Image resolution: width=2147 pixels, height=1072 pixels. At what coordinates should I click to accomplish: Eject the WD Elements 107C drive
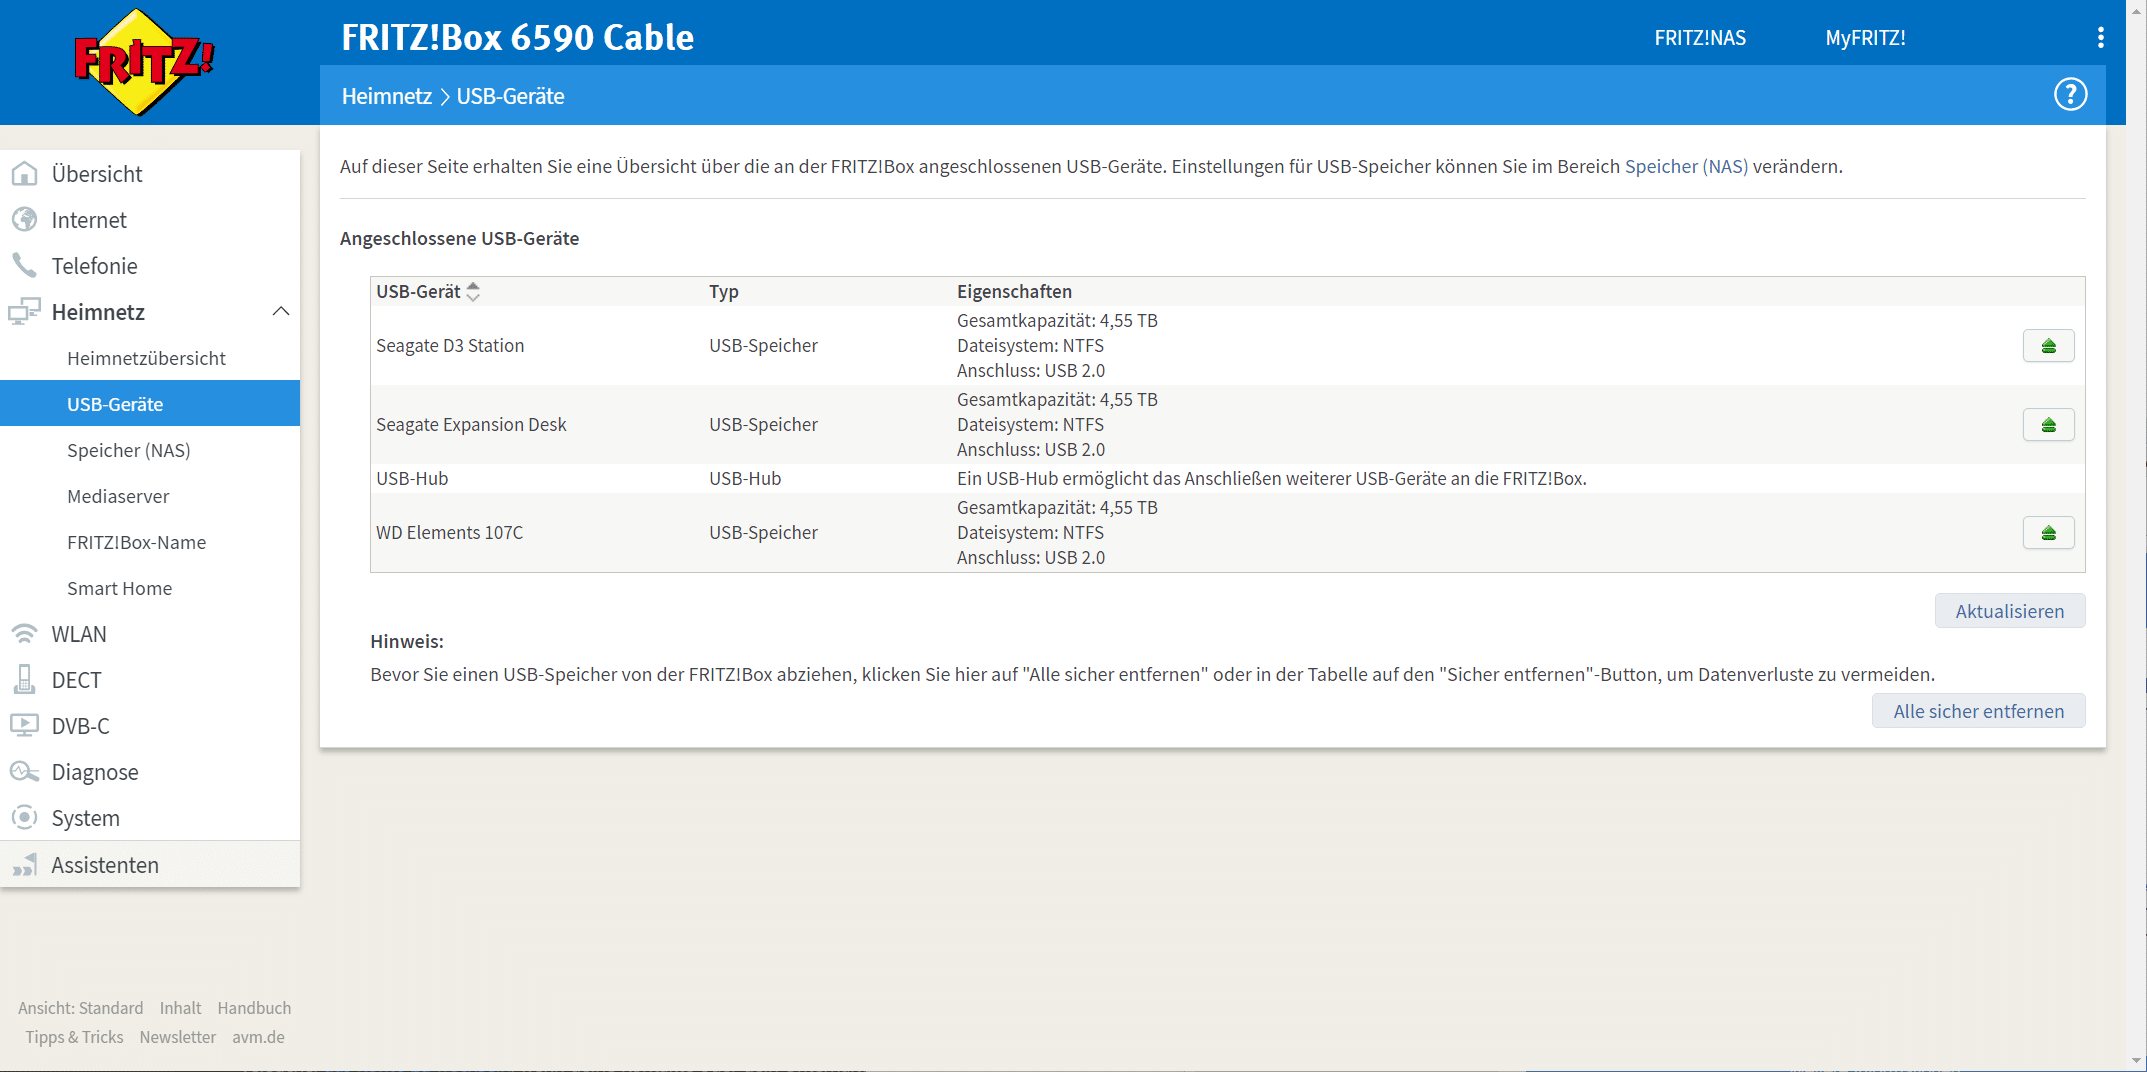coord(2048,533)
